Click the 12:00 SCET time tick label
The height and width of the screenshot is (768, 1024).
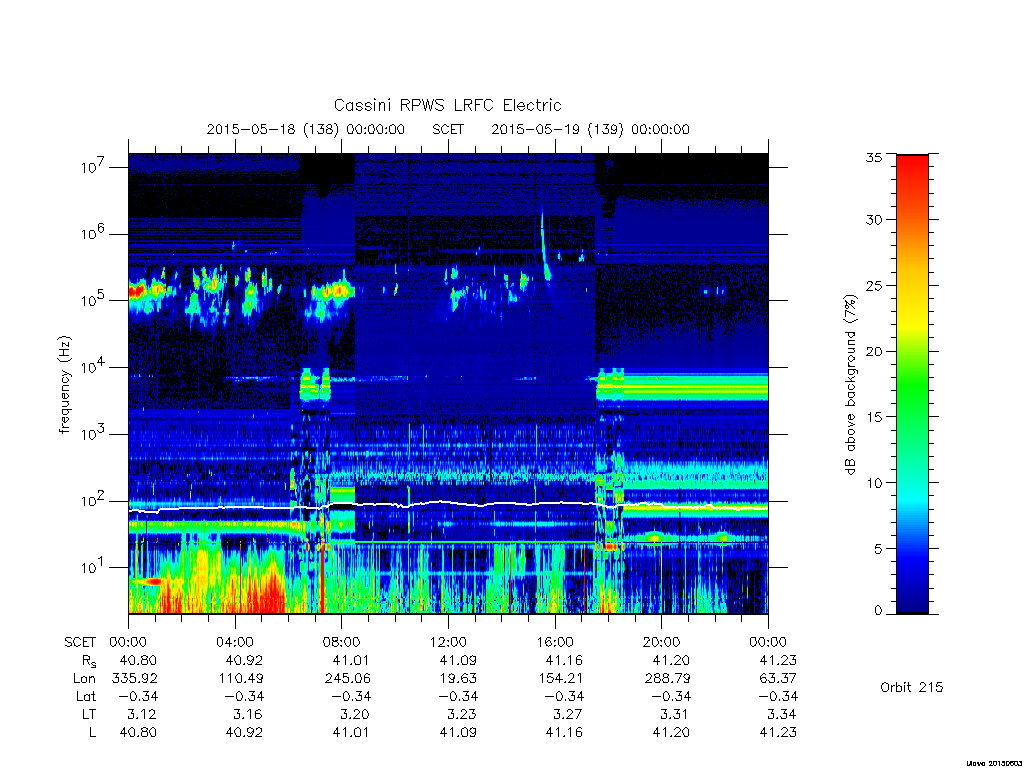pos(448,642)
